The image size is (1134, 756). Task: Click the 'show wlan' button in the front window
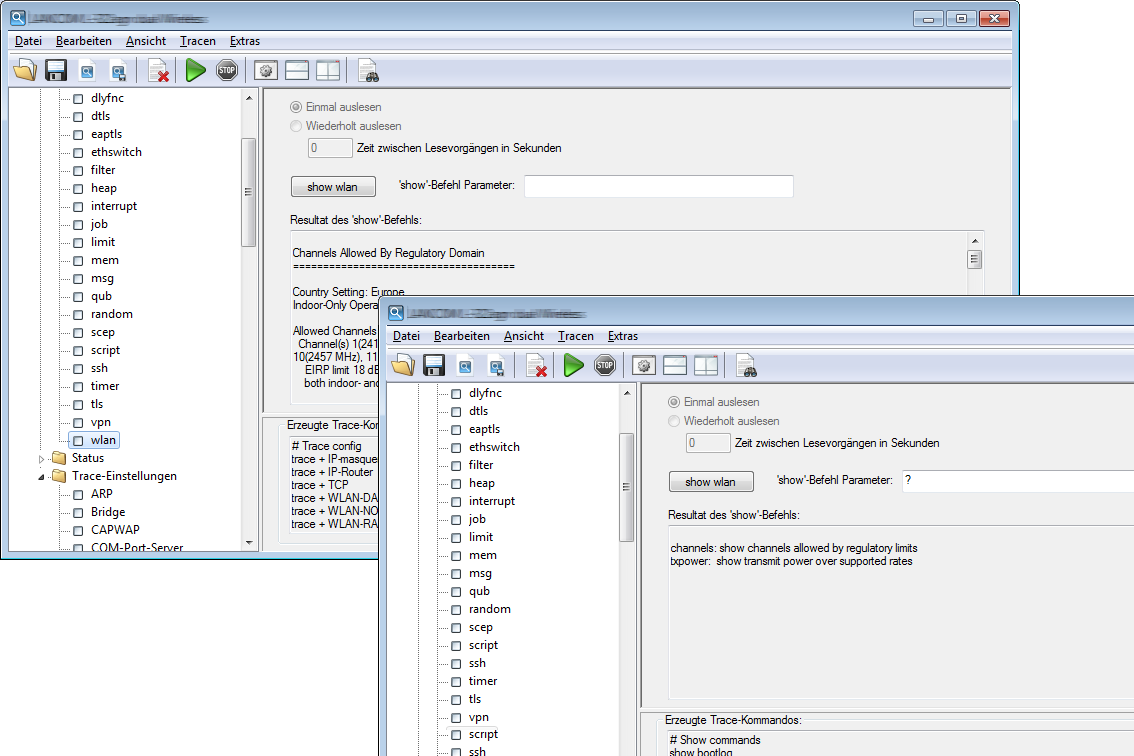(x=710, y=482)
